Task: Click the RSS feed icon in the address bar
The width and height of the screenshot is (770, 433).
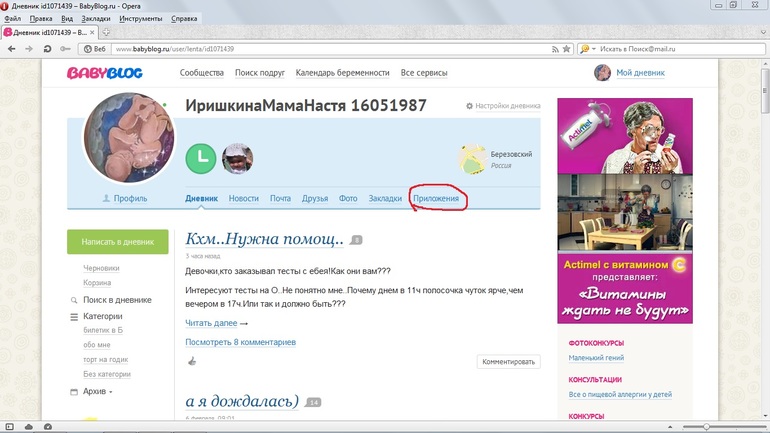Action: 553,48
